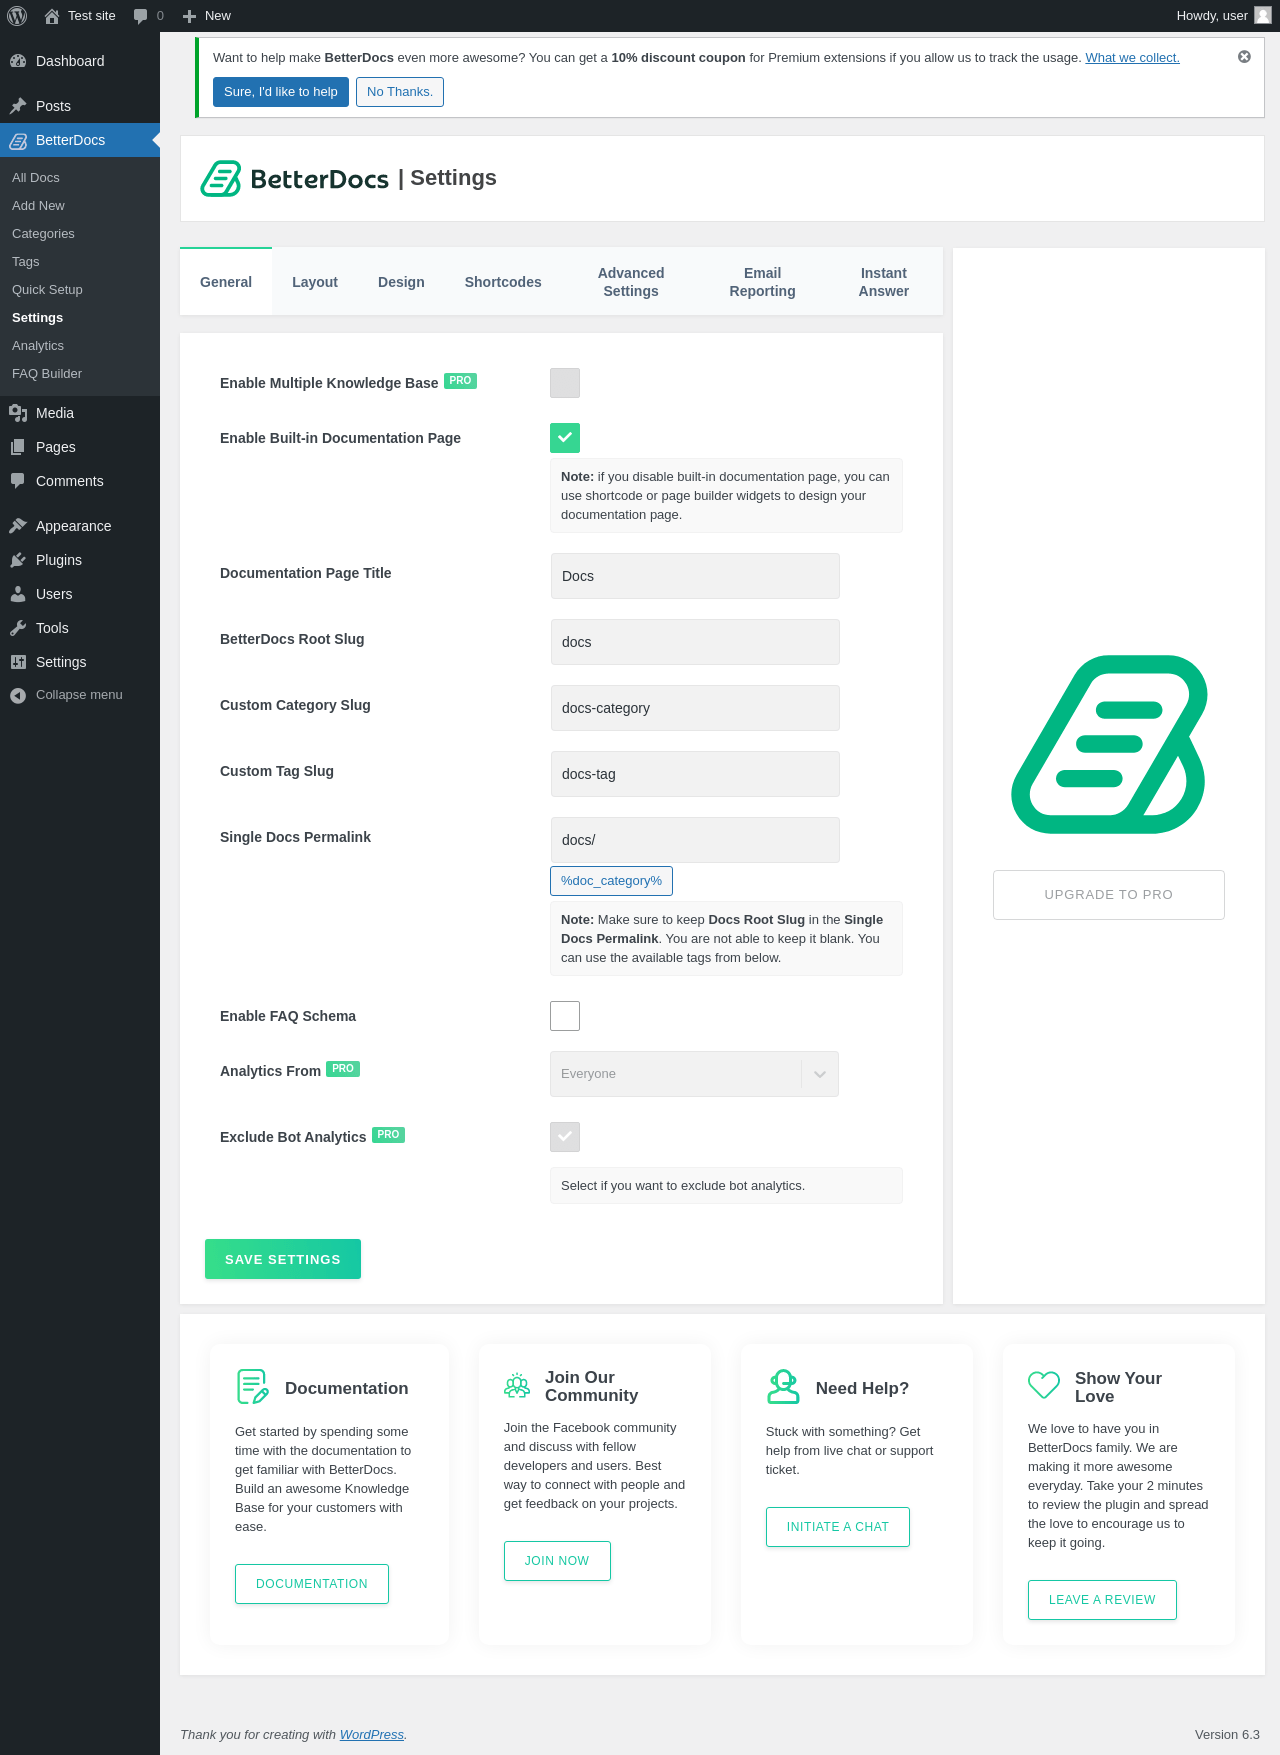This screenshot has width=1280, height=1755.
Task: Click the Show Your Love heart icon
Action: [1044, 1385]
